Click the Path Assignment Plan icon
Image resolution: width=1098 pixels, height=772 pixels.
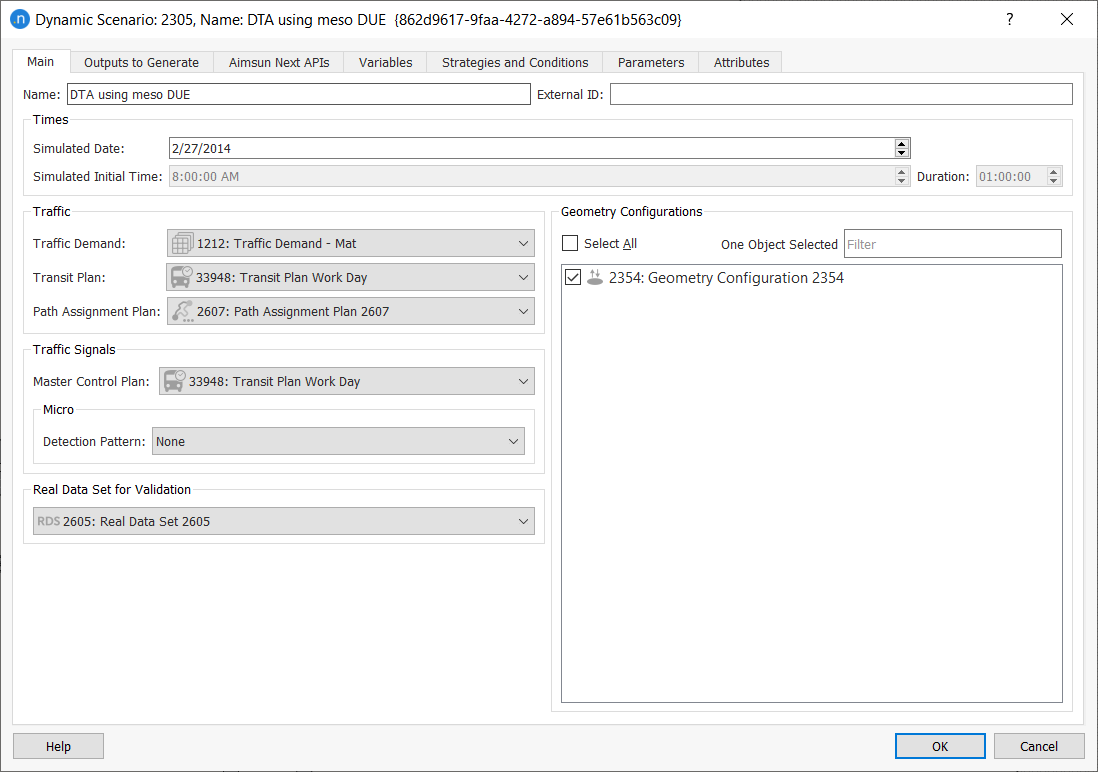click(x=180, y=311)
